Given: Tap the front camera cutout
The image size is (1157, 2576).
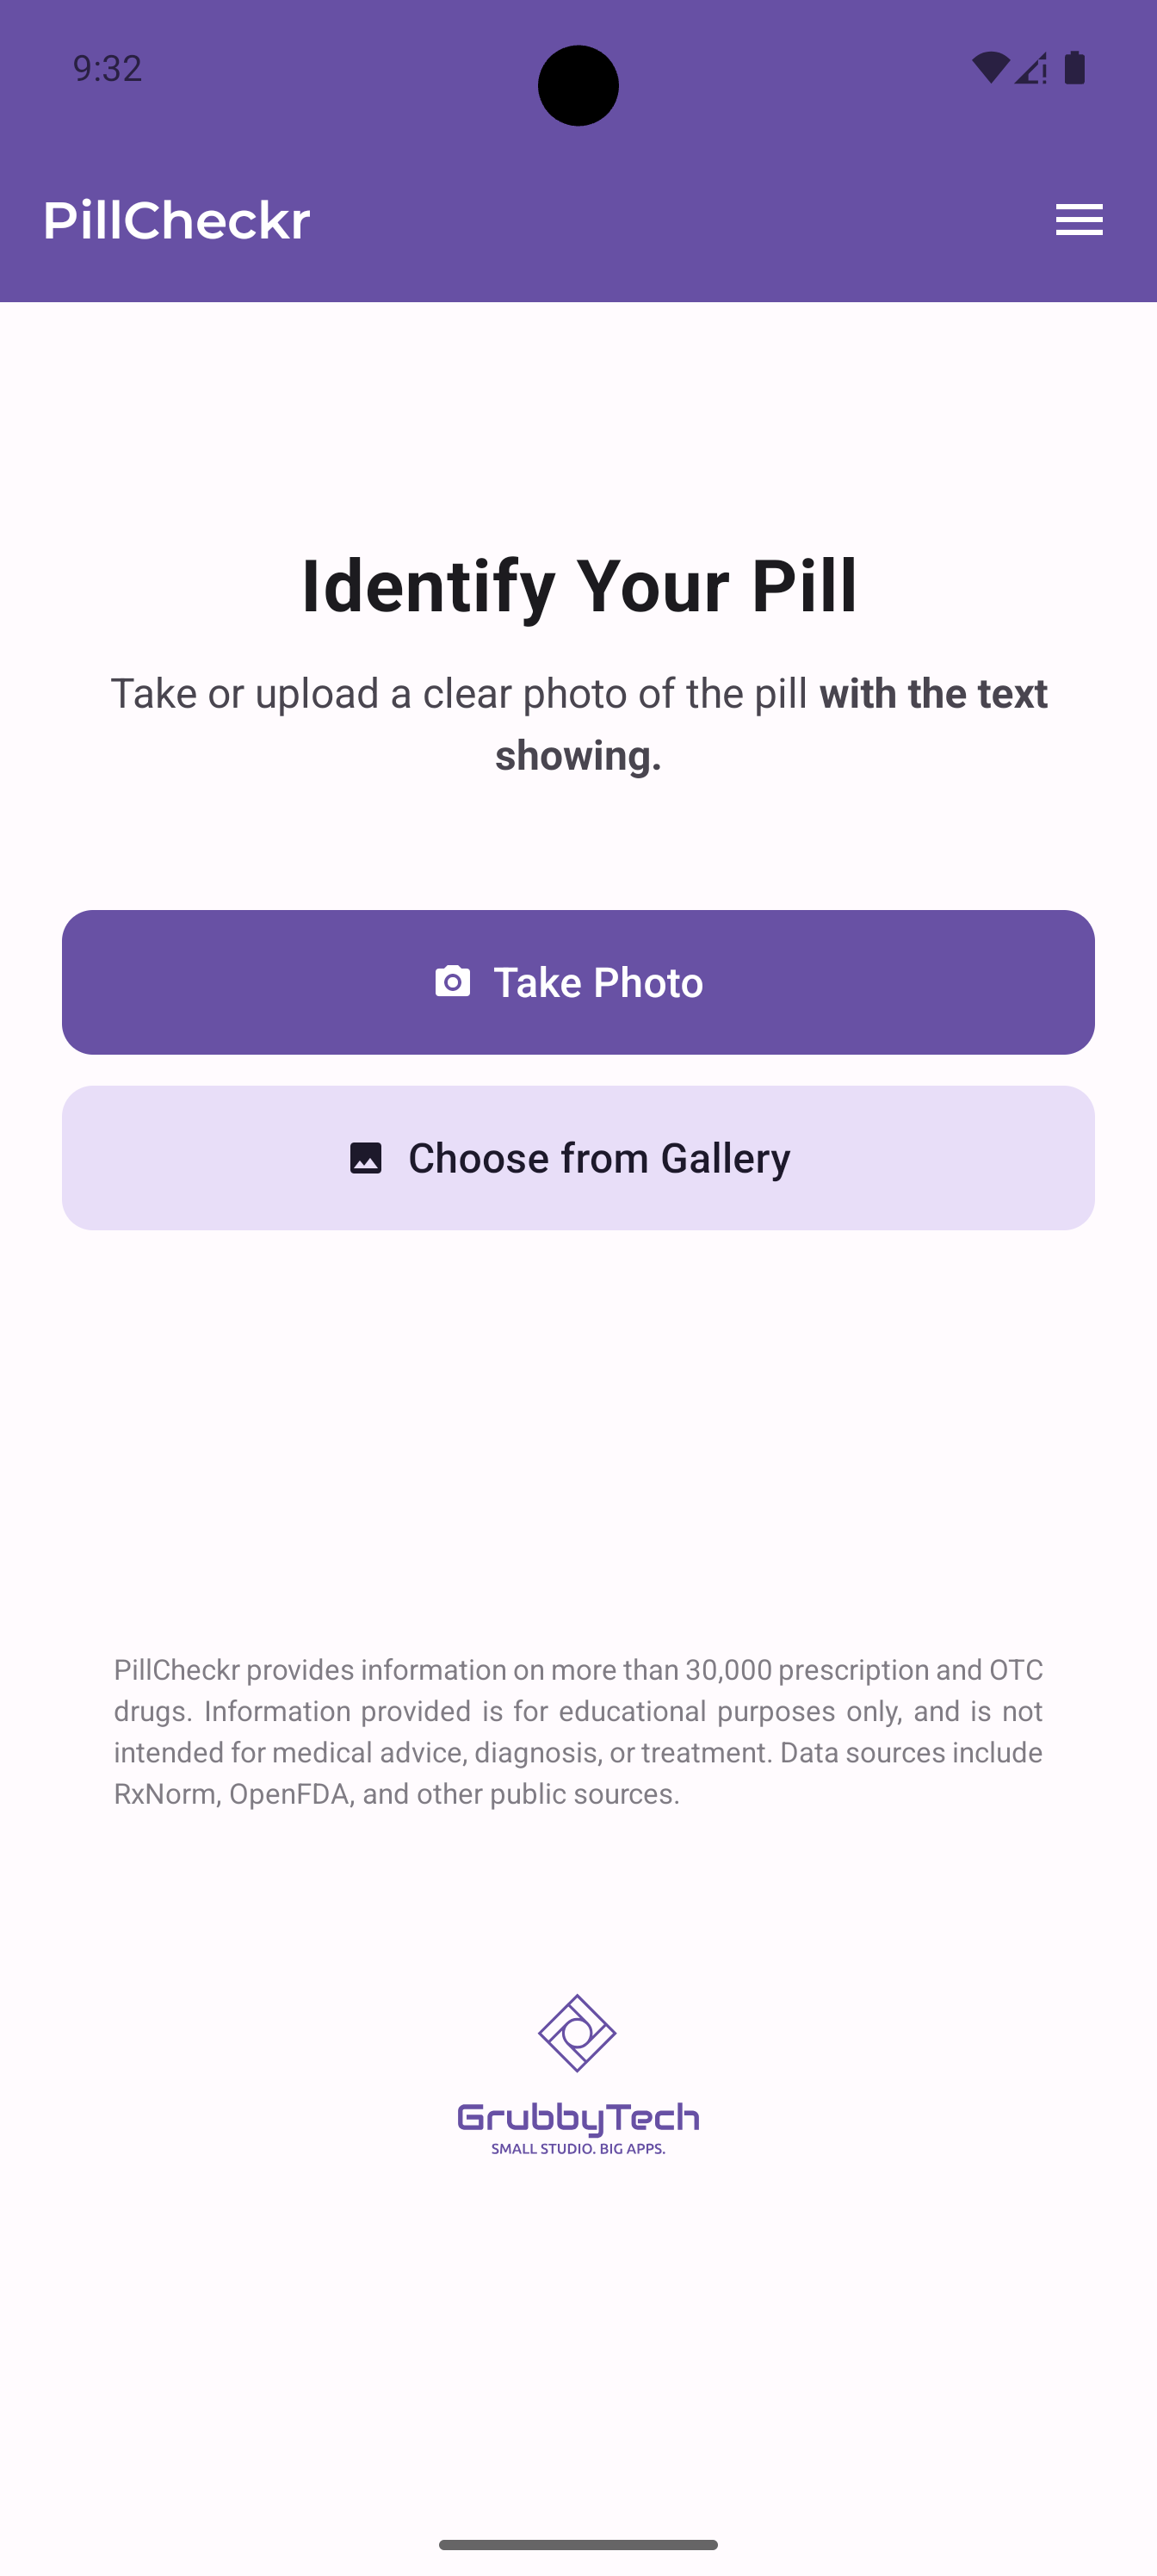Looking at the screenshot, I should pos(578,86).
